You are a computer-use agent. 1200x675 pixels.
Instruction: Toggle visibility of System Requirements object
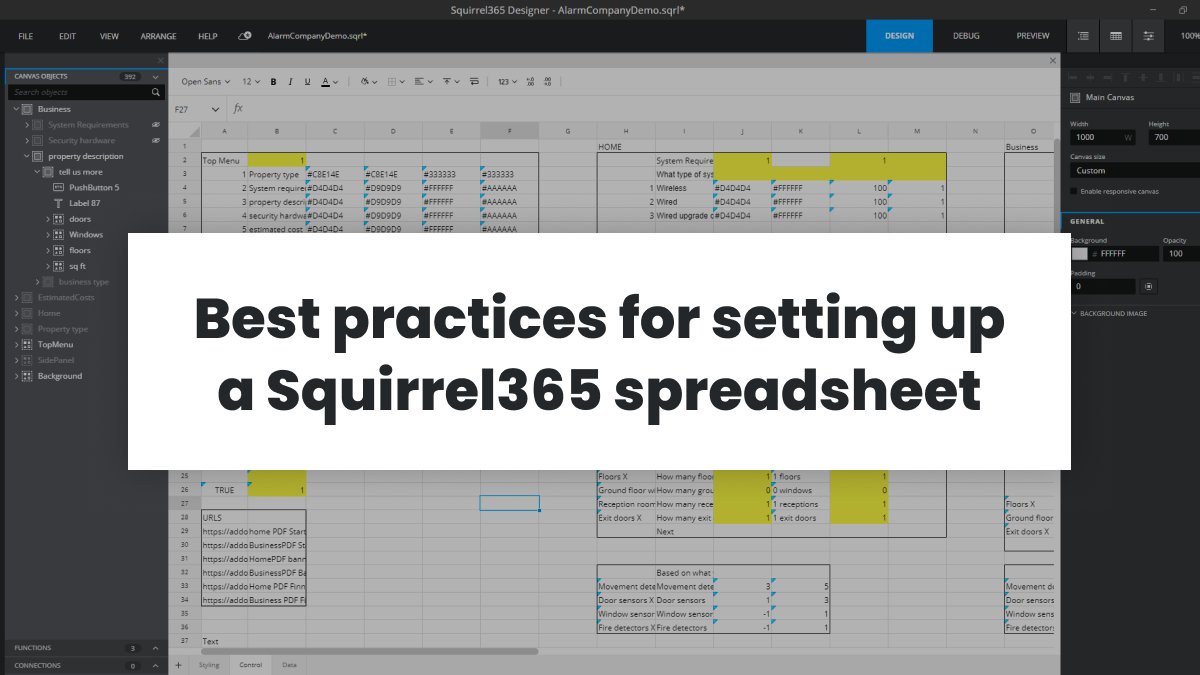click(x=154, y=124)
